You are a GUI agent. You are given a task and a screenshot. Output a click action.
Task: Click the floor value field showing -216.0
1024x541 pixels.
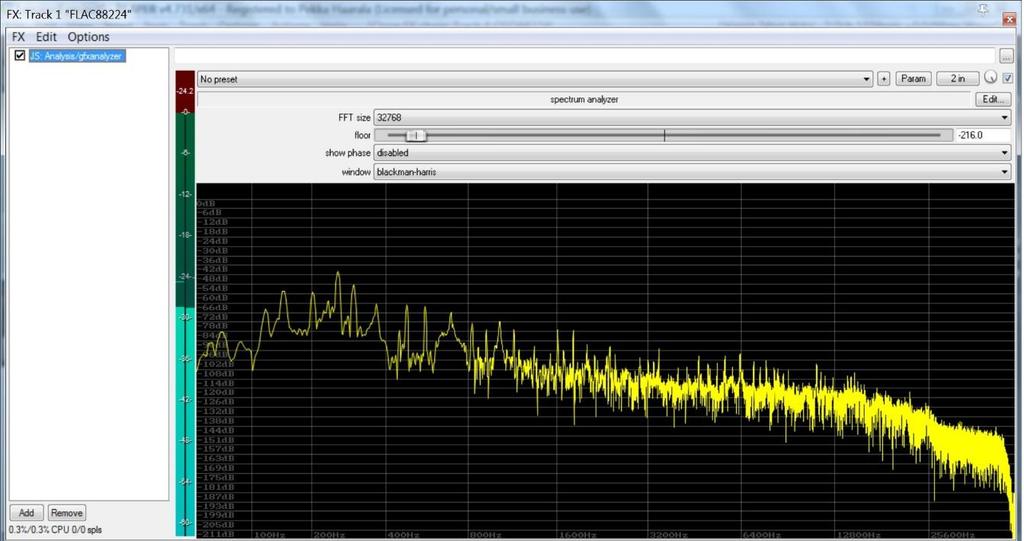[983, 135]
